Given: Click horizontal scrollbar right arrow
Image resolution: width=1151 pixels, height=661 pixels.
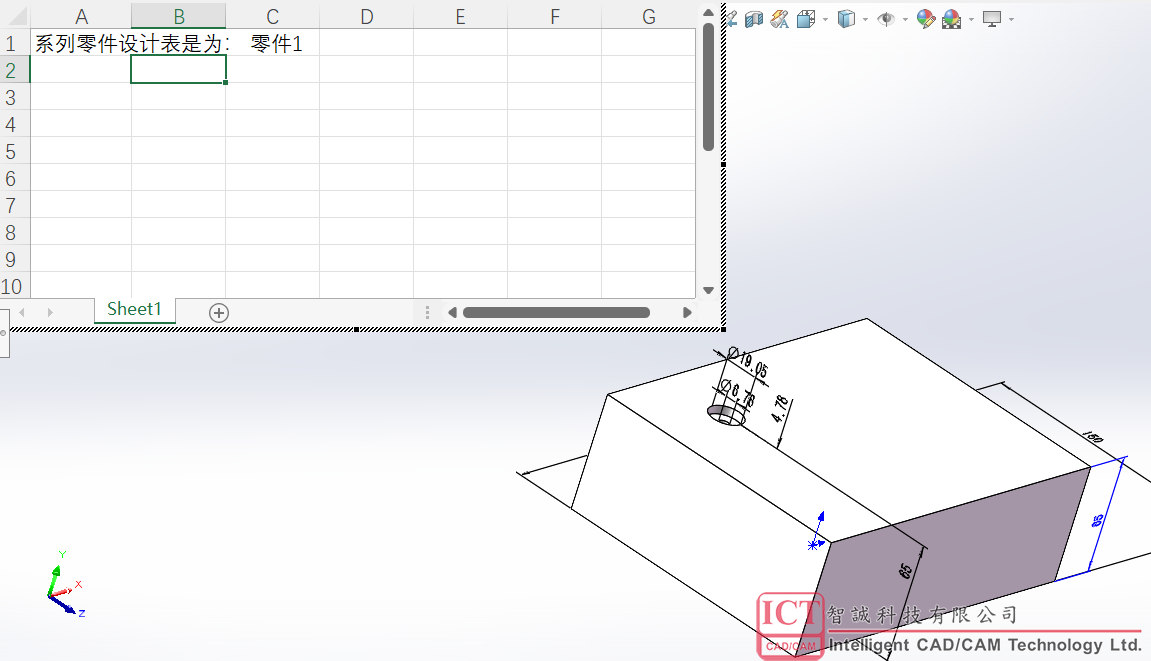Looking at the screenshot, I should 687,313.
